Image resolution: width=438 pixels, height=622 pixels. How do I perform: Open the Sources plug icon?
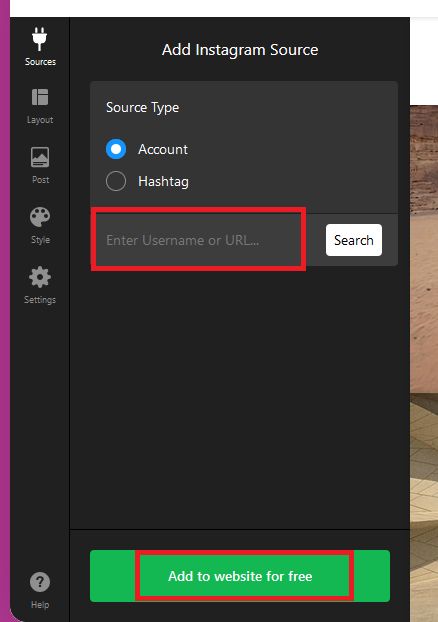[x=40, y=39]
